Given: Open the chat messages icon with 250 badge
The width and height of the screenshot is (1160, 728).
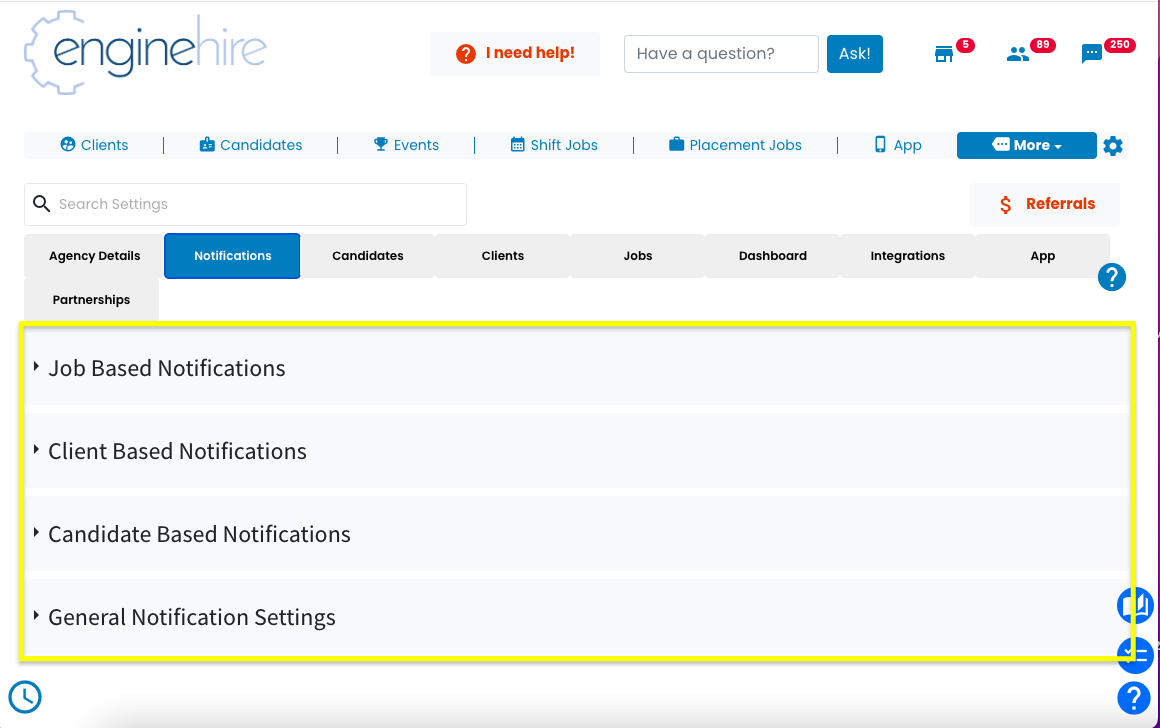Looking at the screenshot, I should coord(1091,54).
